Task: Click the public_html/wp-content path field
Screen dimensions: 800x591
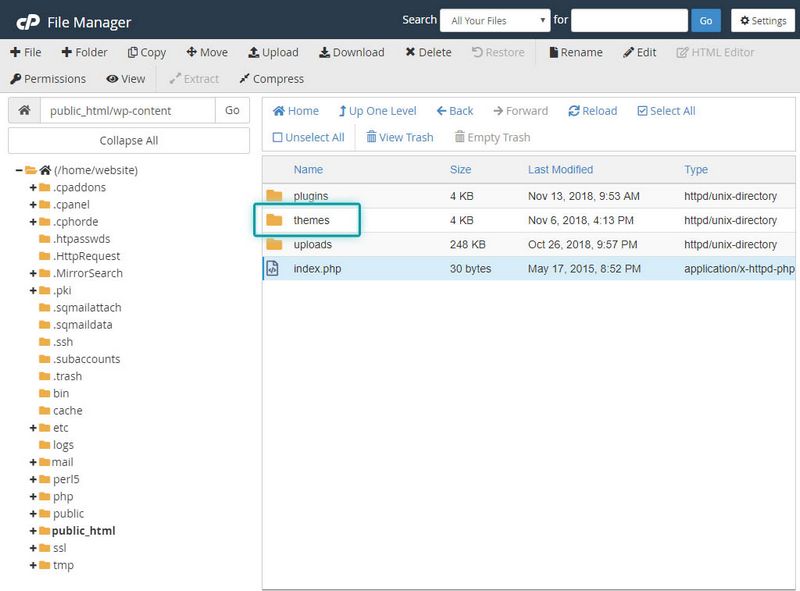Action: [x=128, y=110]
